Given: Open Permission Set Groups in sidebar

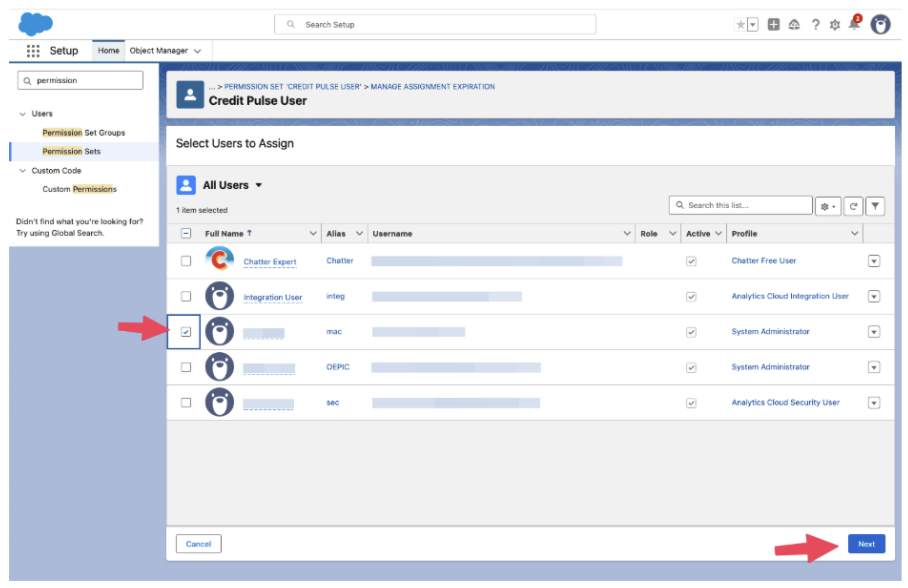Looking at the screenshot, I should click(x=84, y=133).
